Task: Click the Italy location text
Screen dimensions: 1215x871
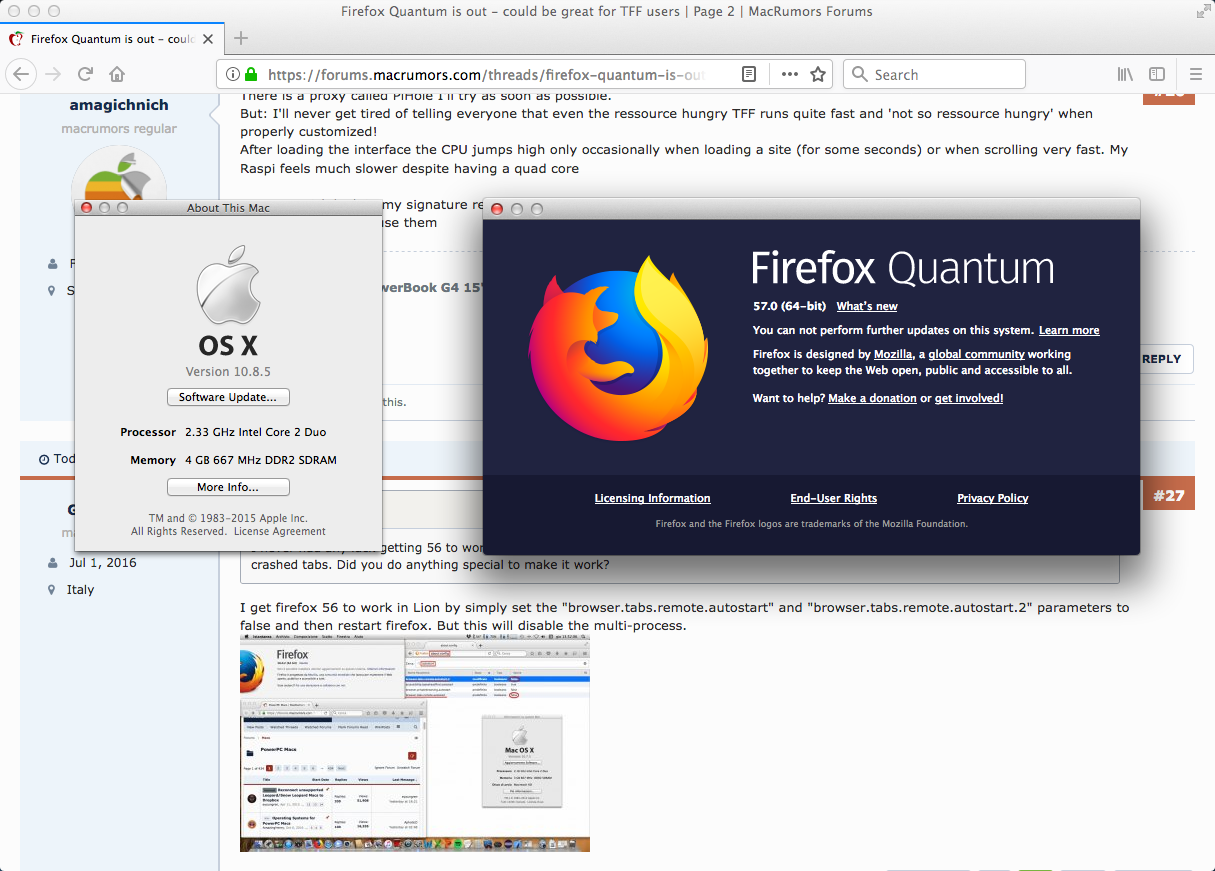Action: [80, 589]
